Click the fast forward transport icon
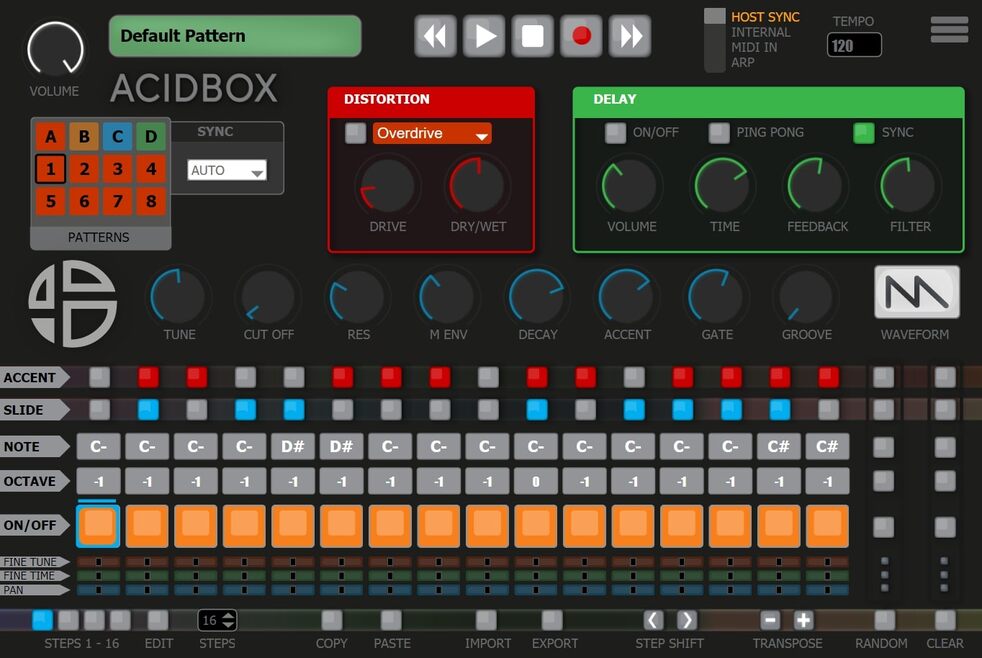 [x=631, y=35]
